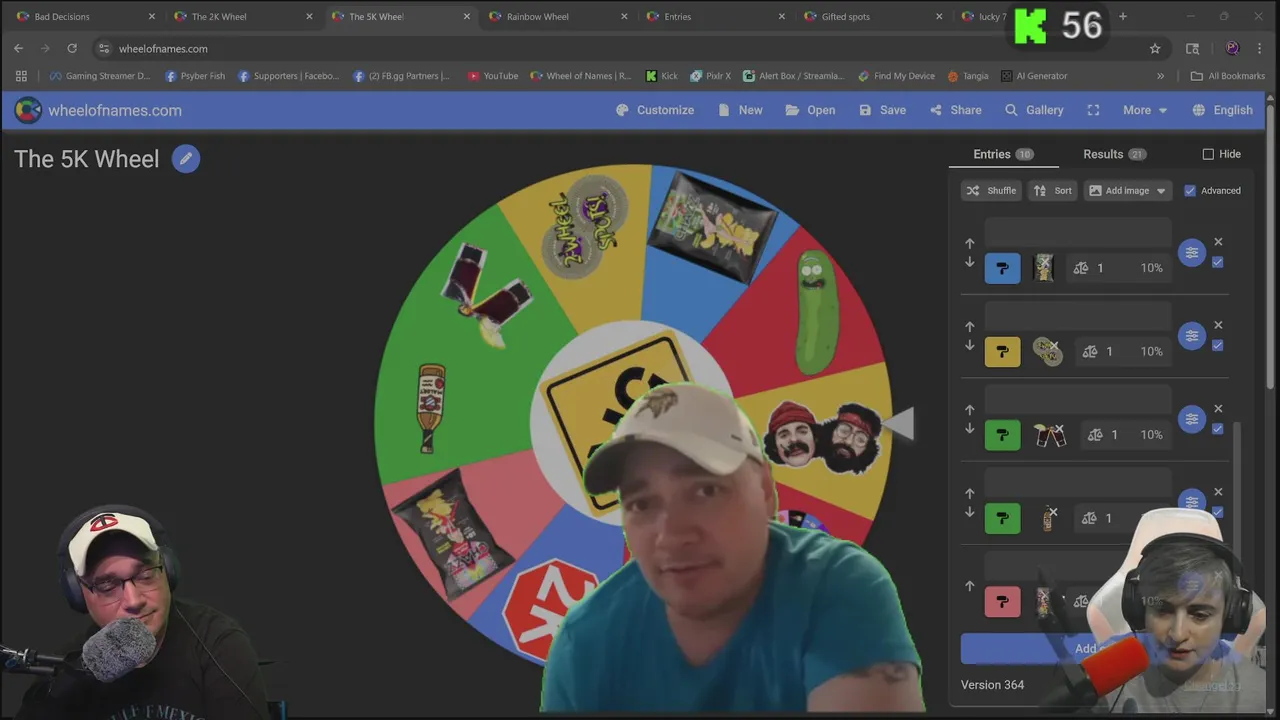
Task: Disable the yellow entry checkbox
Action: pos(1217,345)
